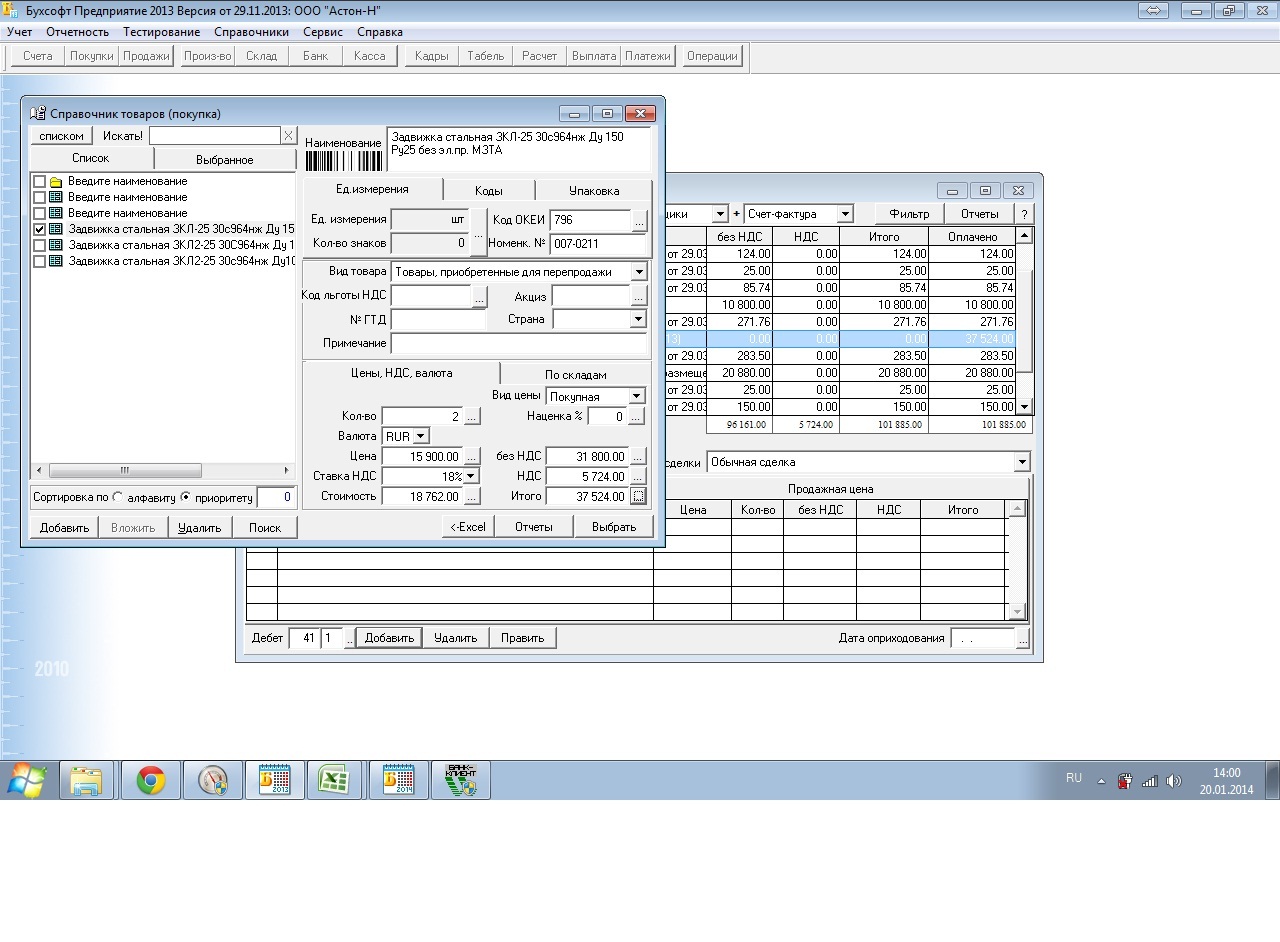The image size is (1280, 942).
Task: Uncheck the Задвижка стальная ЗКЛ-25 item checkbox
Action: [x=40, y=230]
